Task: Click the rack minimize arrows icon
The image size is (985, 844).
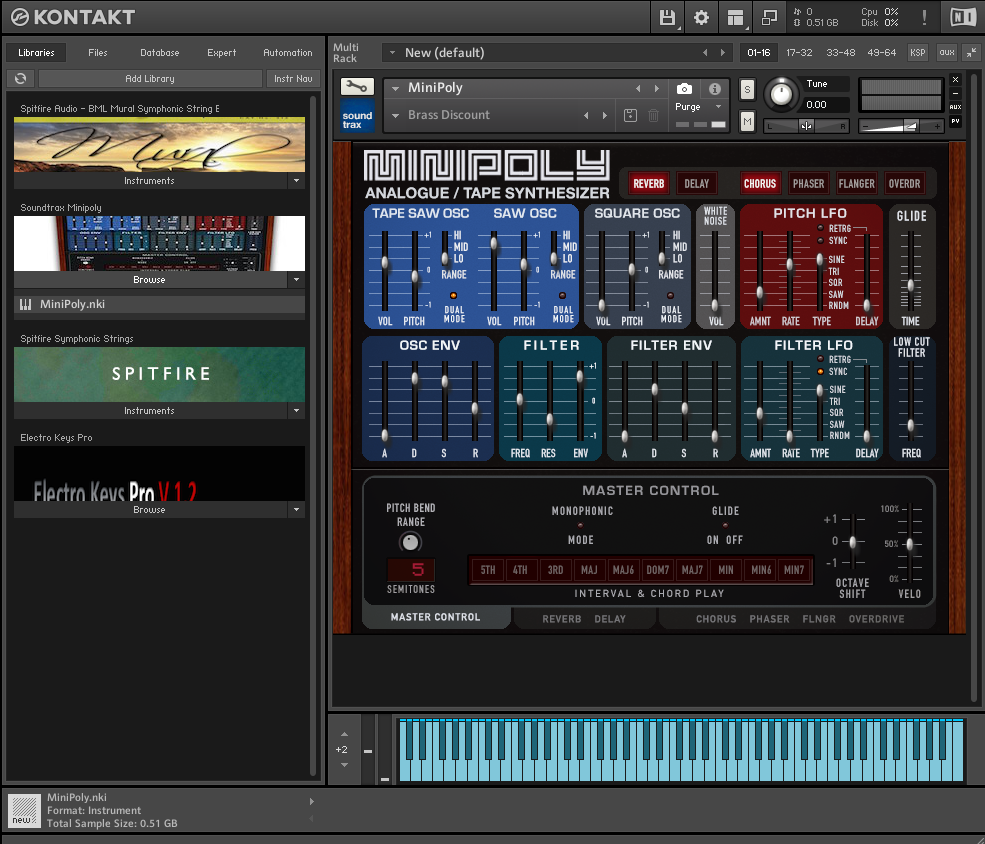Action: pos(971,53)
